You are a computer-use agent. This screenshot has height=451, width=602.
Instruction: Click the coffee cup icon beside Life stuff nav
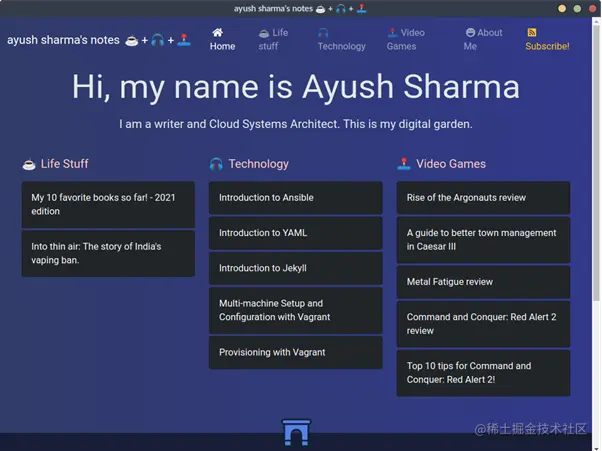coord(264,34)
